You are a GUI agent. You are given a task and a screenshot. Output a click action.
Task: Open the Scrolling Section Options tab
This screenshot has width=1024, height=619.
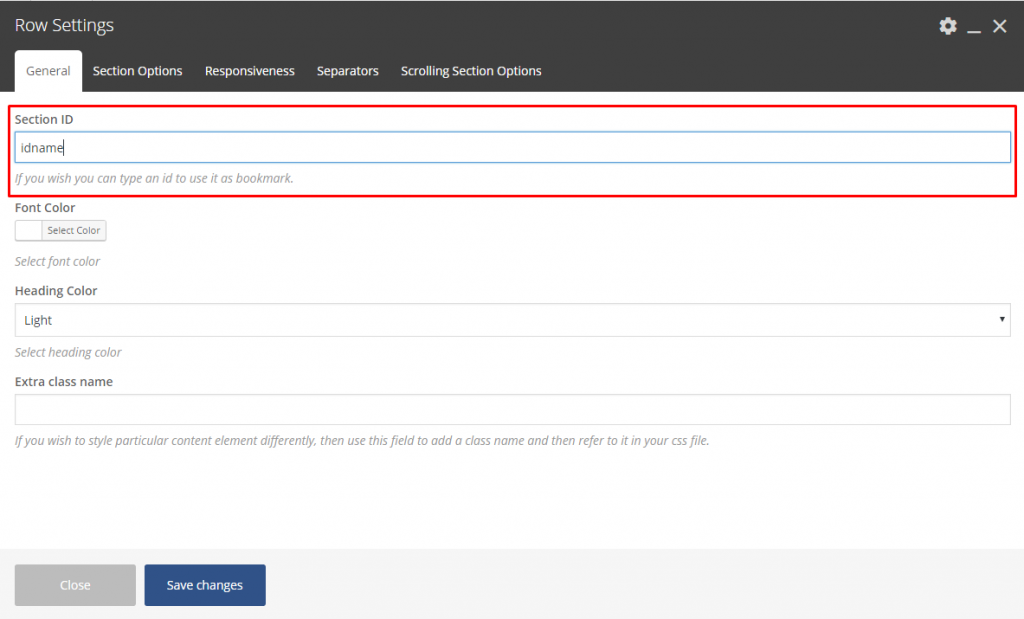471,71
